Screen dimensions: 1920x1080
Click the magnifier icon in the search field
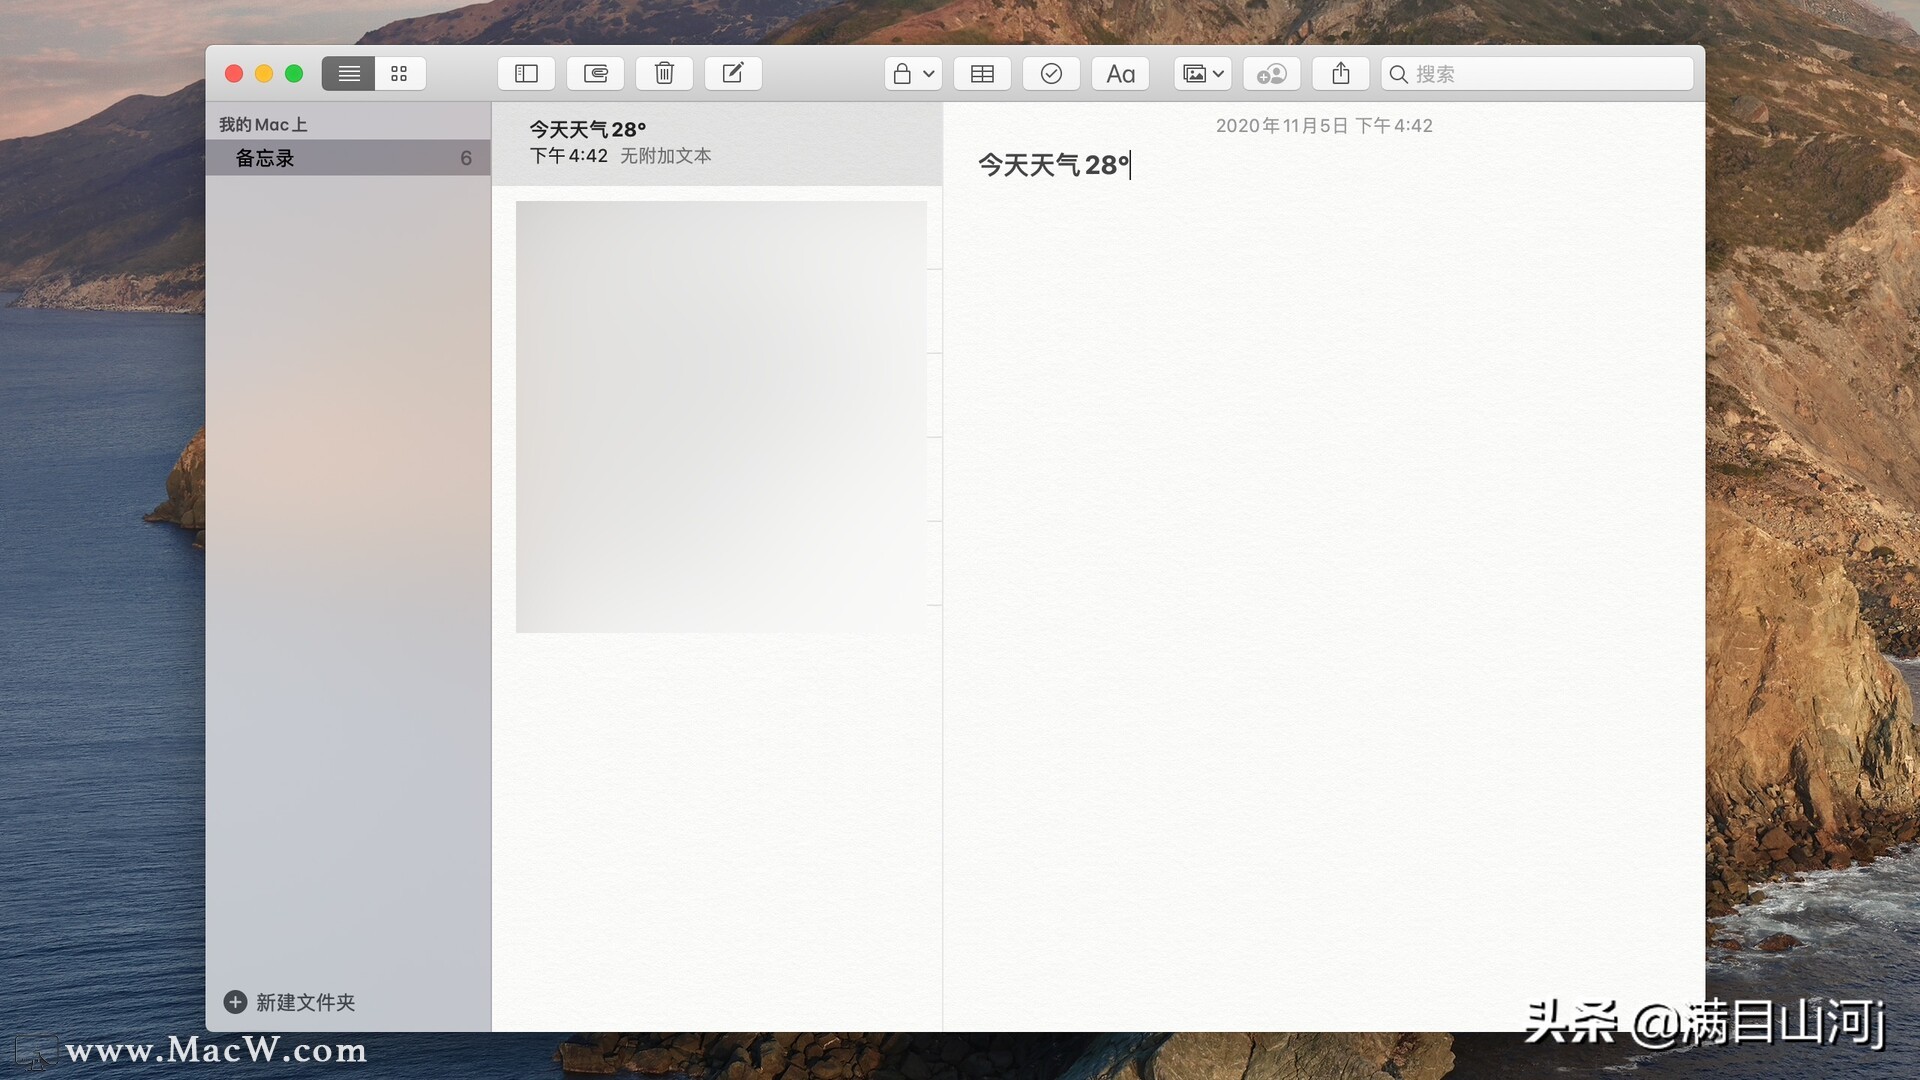pyautogui.click(x=1399, y=75)
